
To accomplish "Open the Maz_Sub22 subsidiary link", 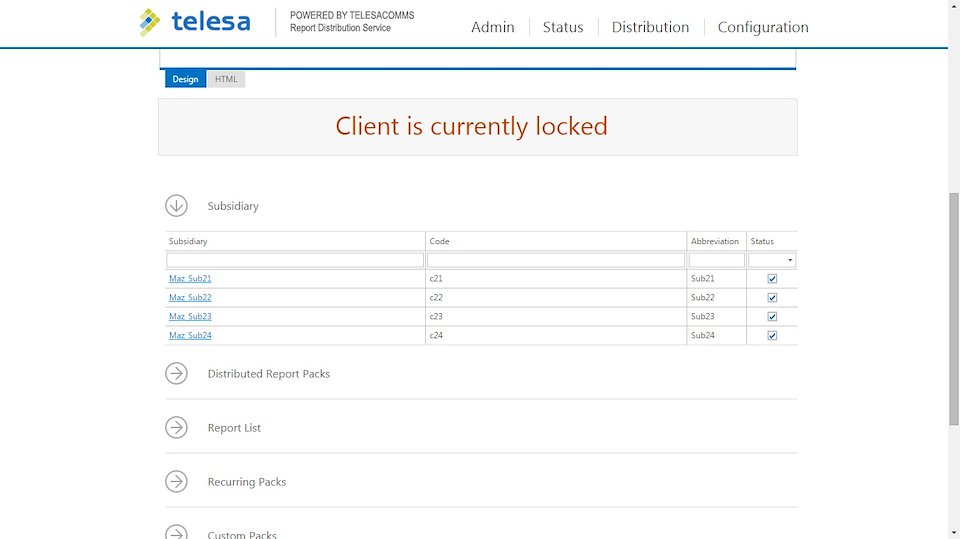I will click(190, 297).
